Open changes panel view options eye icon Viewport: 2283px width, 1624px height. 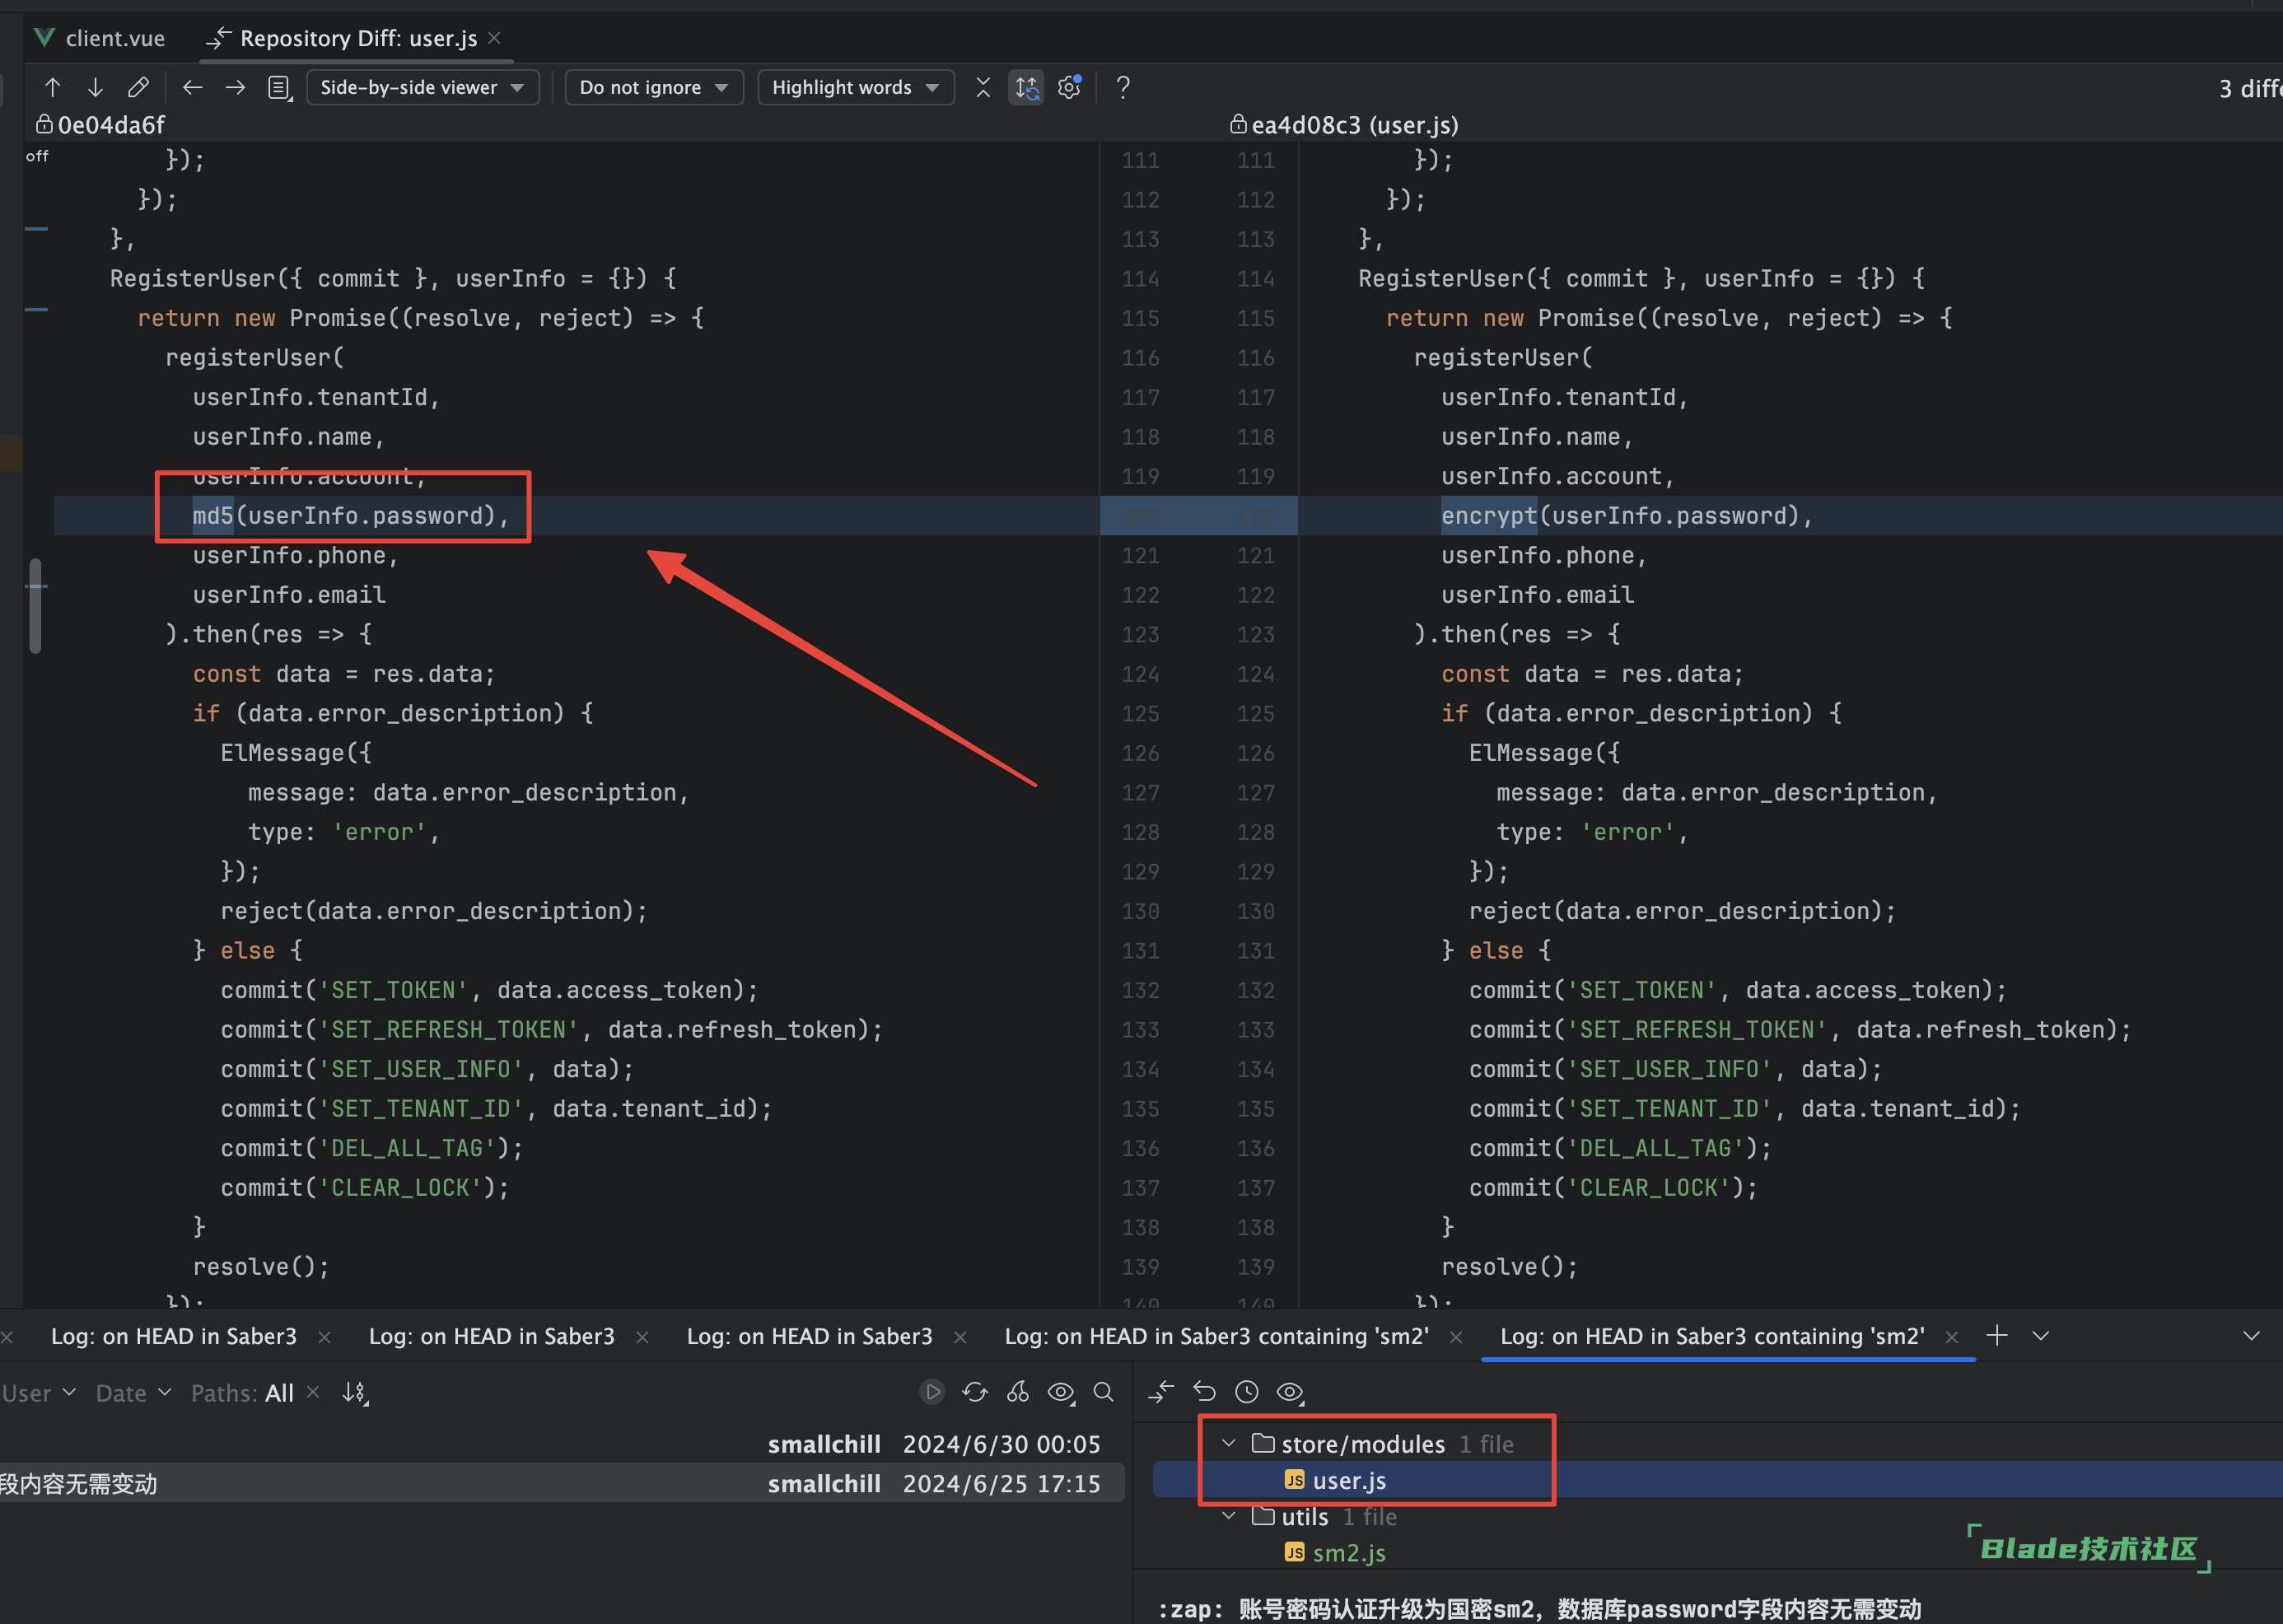(1291, 1392)
